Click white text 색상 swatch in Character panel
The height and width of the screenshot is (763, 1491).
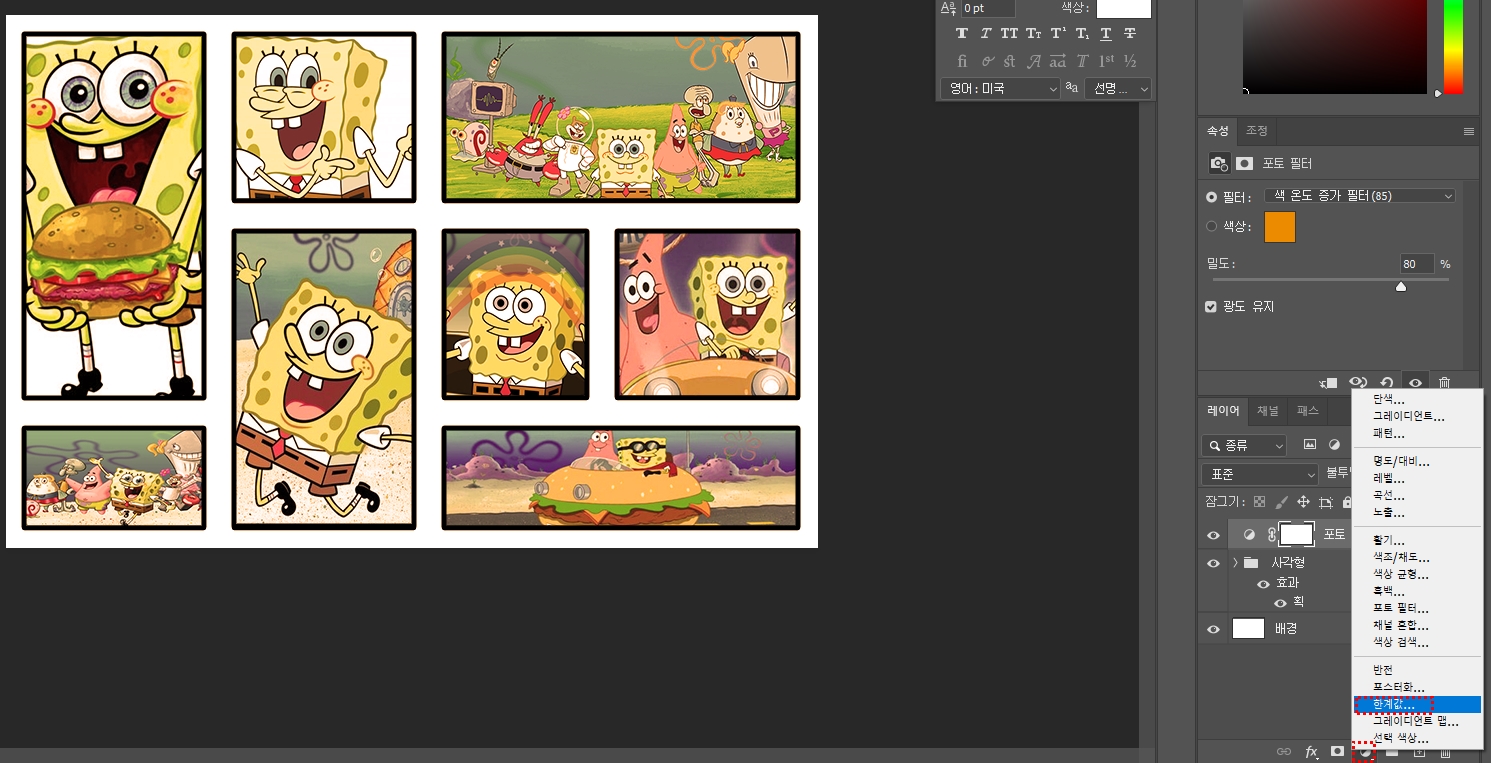[x=1124, y=8]
